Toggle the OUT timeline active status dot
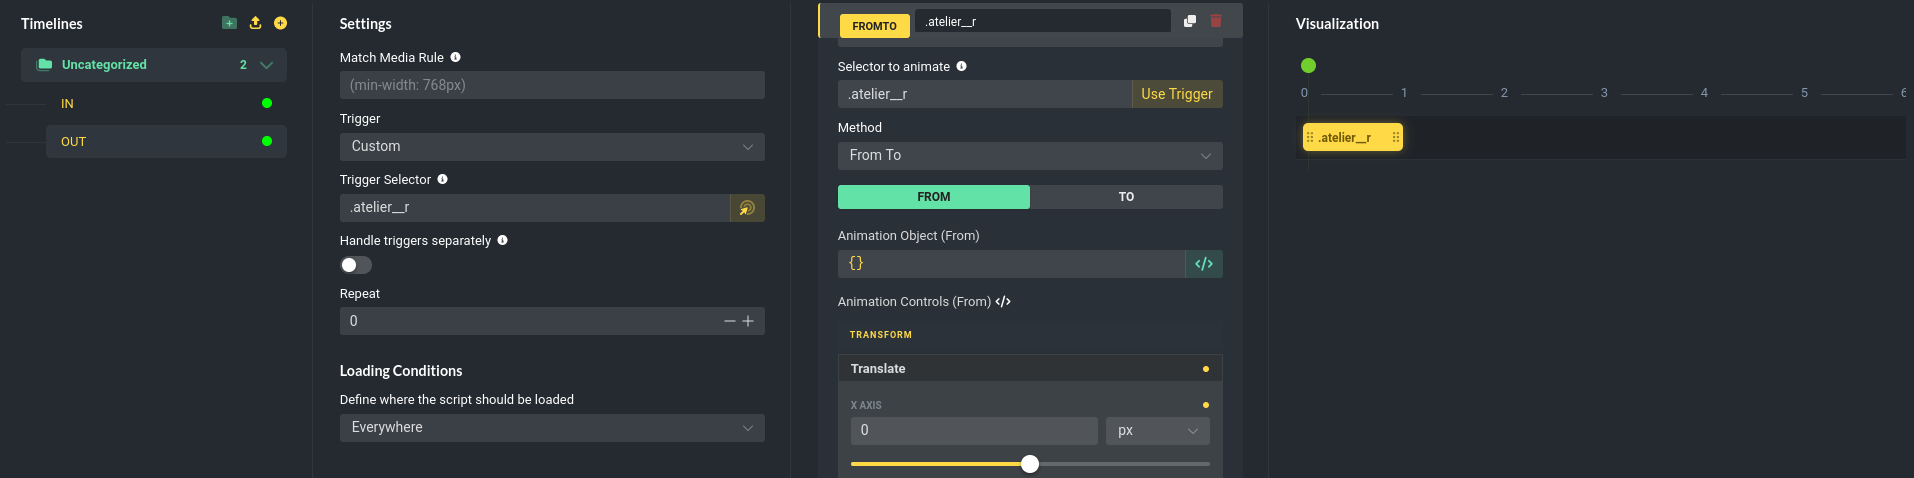Image resolution: width=1914 pixels, height=478 pixels. (x=267, y=141)
